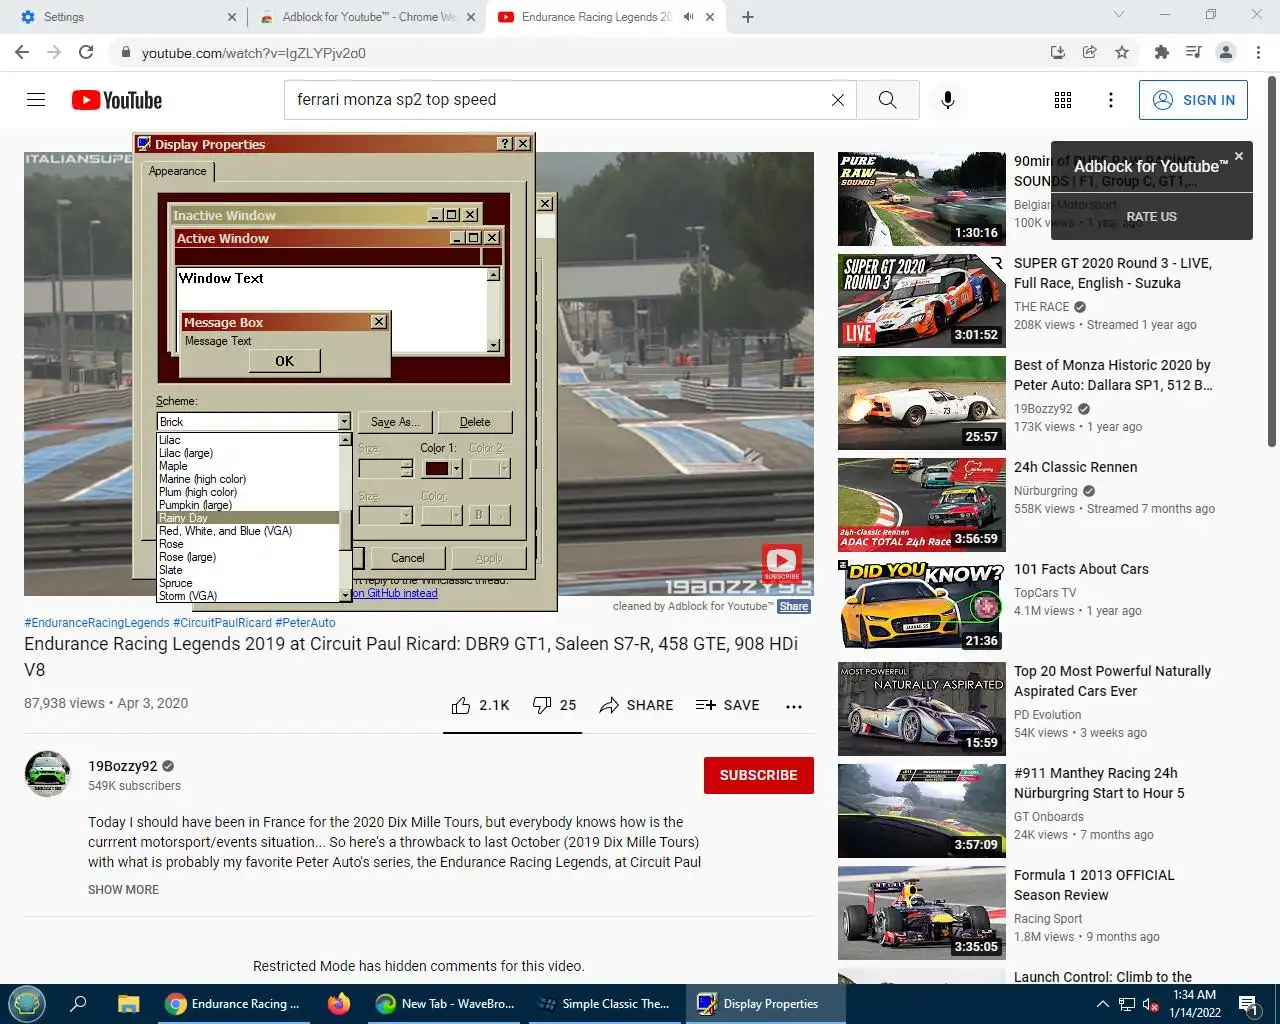Viewport: 1280px width, 1024px height.
Task: Switch to Endurance Racing taskbar Chrome item
Action: pyautogui.click(x=234, y=1003)
